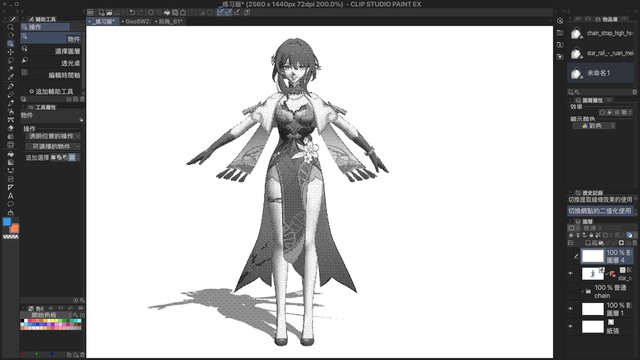Click the Undo arrow in top toolbar
The height and width of the screenshot is (360, 640).
pyautogui.click(x=132, y=12)
